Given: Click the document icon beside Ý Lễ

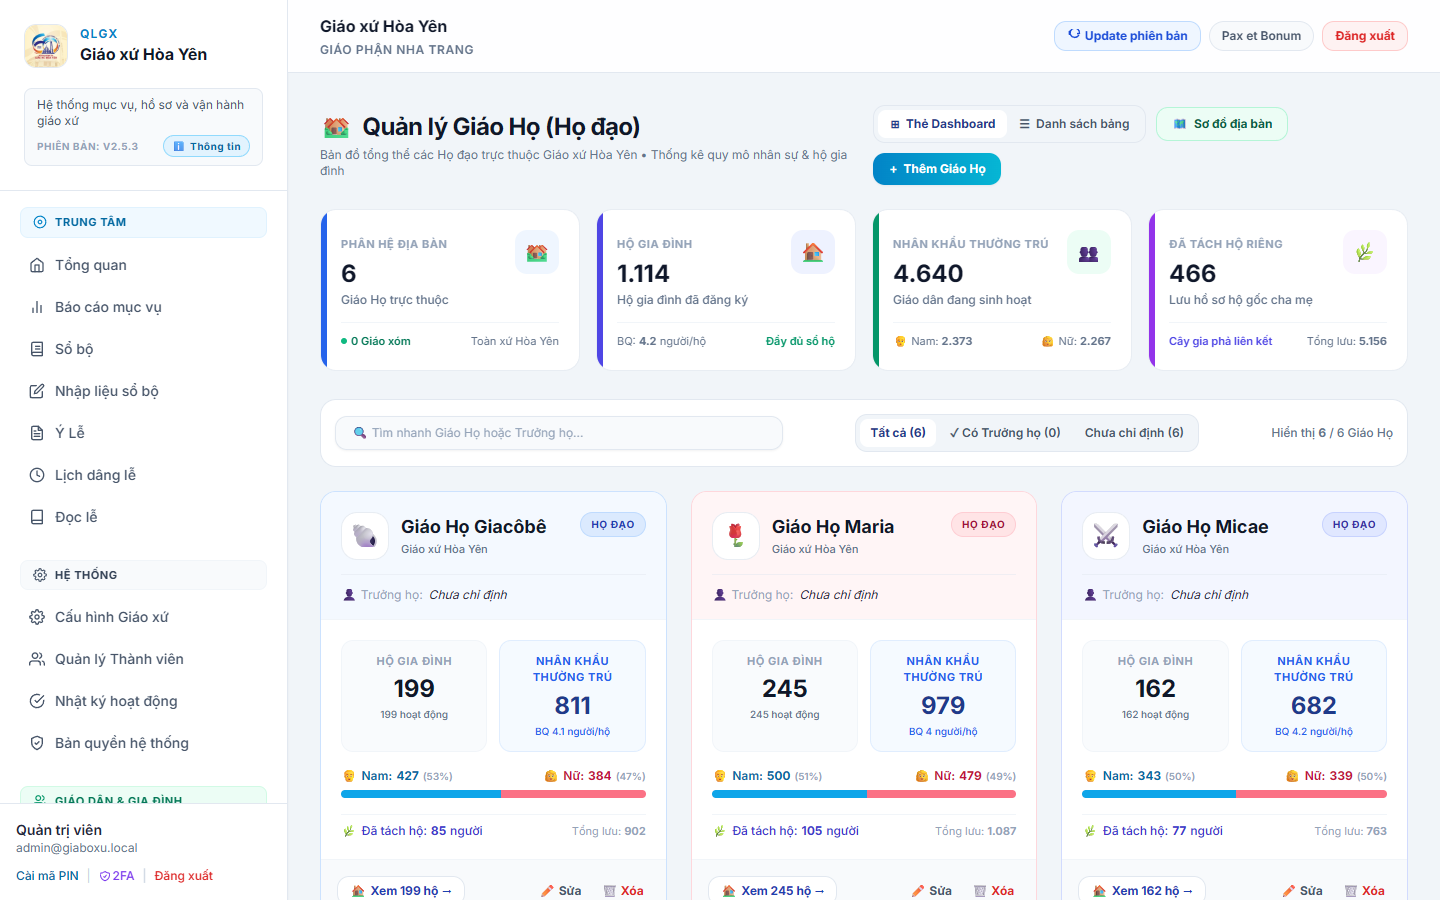Looking at the screenshot, I should 37,433.
